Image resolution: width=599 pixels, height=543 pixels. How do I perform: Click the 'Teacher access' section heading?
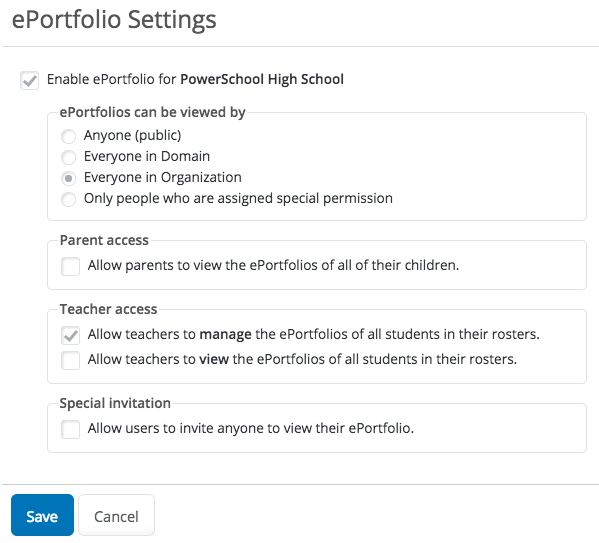(108, 309)
